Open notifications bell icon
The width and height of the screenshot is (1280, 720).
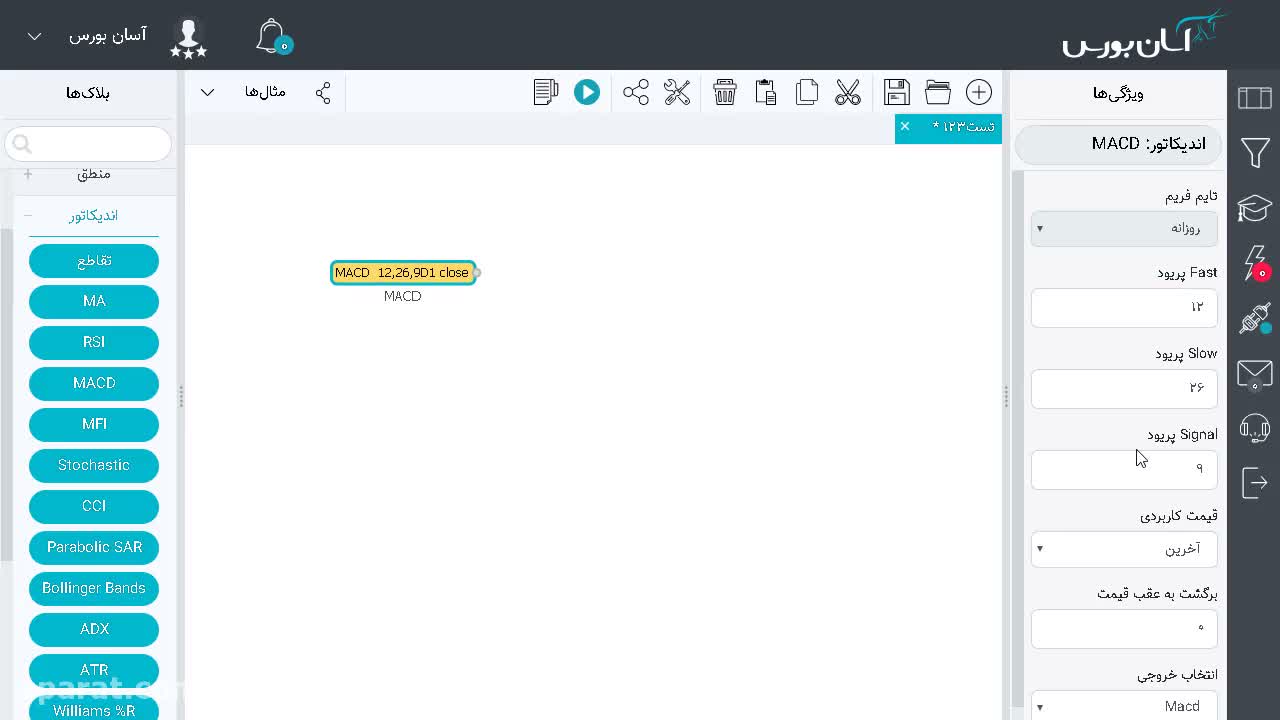(272, 36)
